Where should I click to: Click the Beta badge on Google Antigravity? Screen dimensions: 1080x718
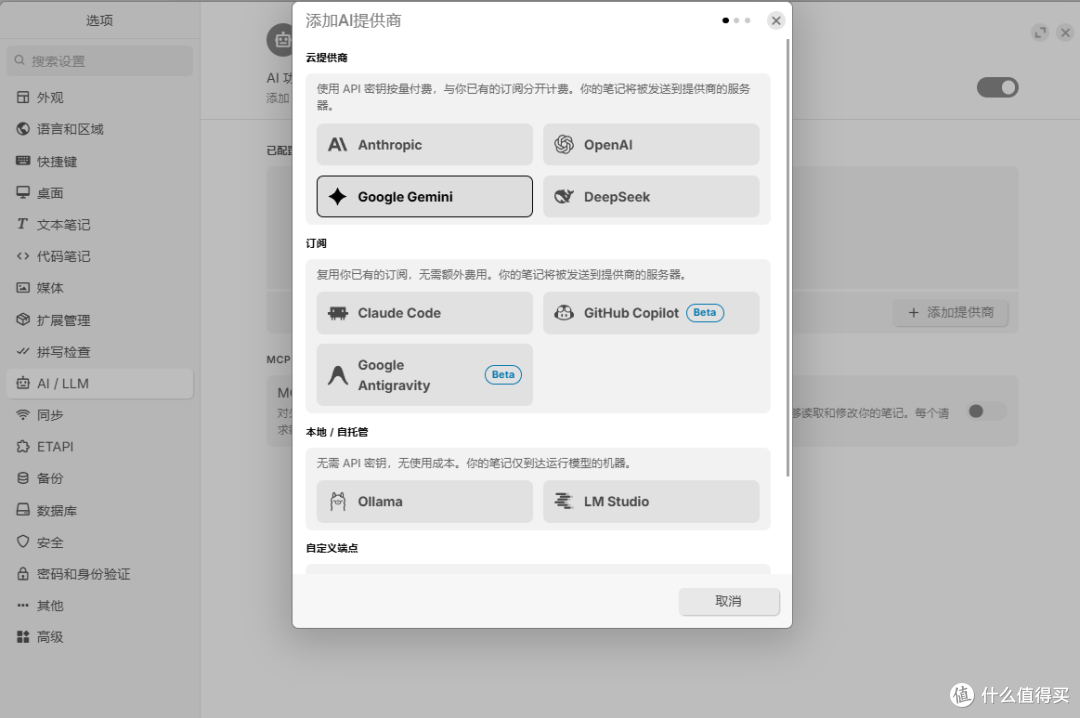503,375
